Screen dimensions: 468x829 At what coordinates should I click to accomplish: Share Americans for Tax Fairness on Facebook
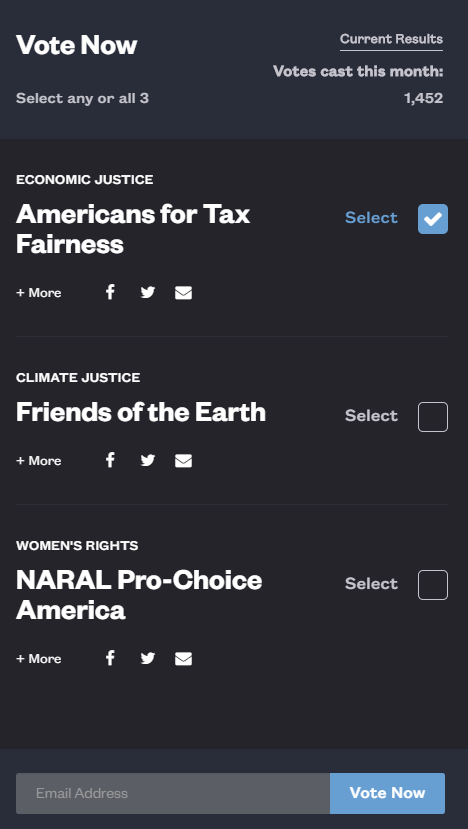110,292
